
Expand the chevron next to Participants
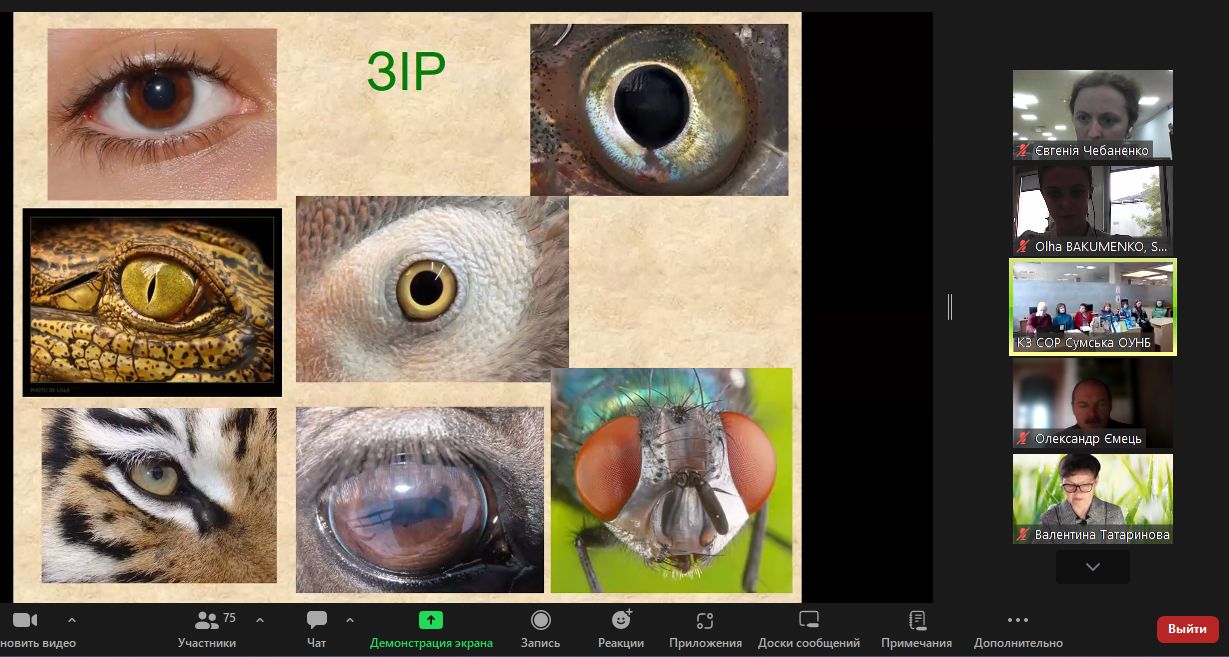click(x=260, y=620)
